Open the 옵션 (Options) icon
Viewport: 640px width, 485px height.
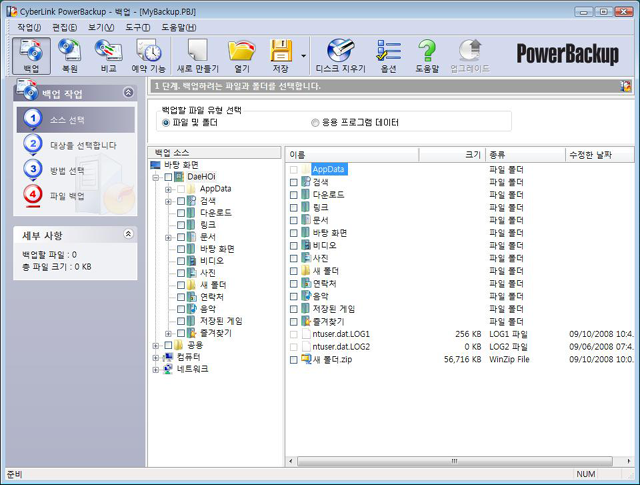coord(389,56)
